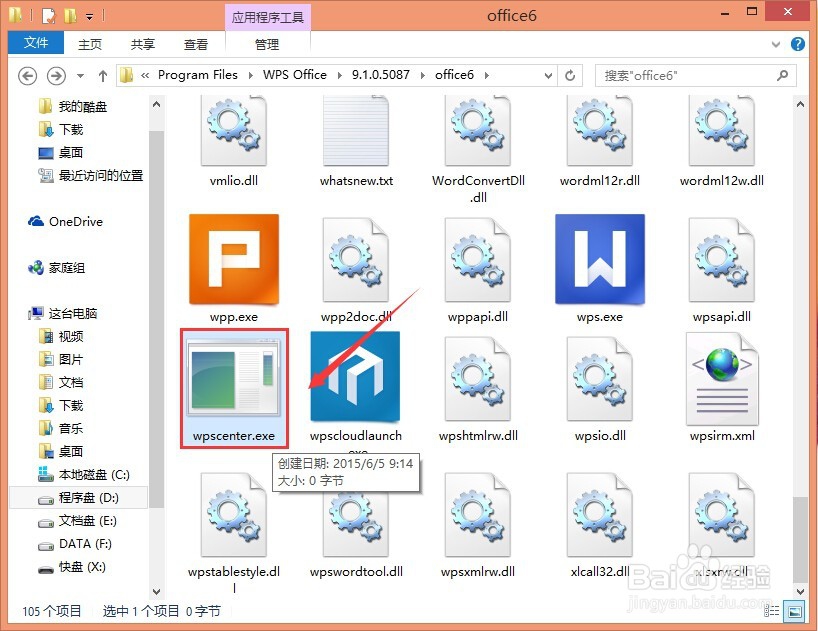Open the Explorer help icon
The image size is (818, 631).
coord(798,44)
